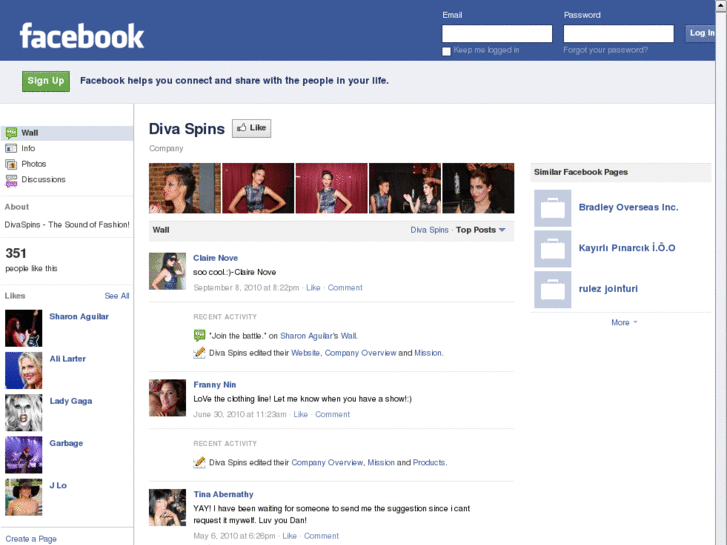This screenshot has width=727, height=545.
Task: Open second photo with red curtain background
Action: coord(258,188)
